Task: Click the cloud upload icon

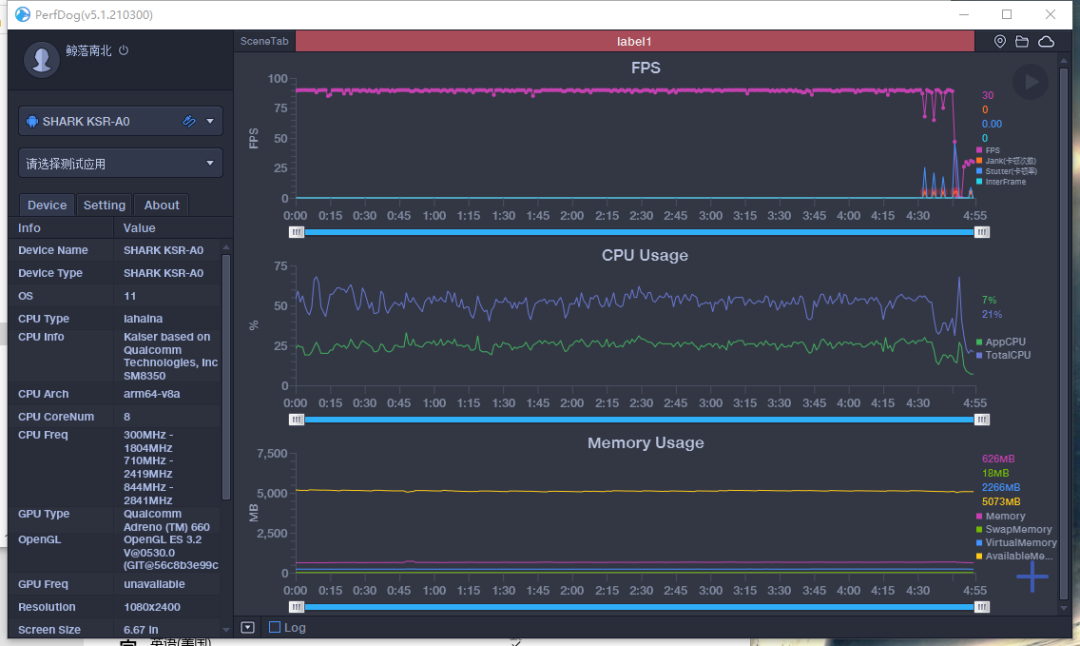Action: coord(1046,42)
